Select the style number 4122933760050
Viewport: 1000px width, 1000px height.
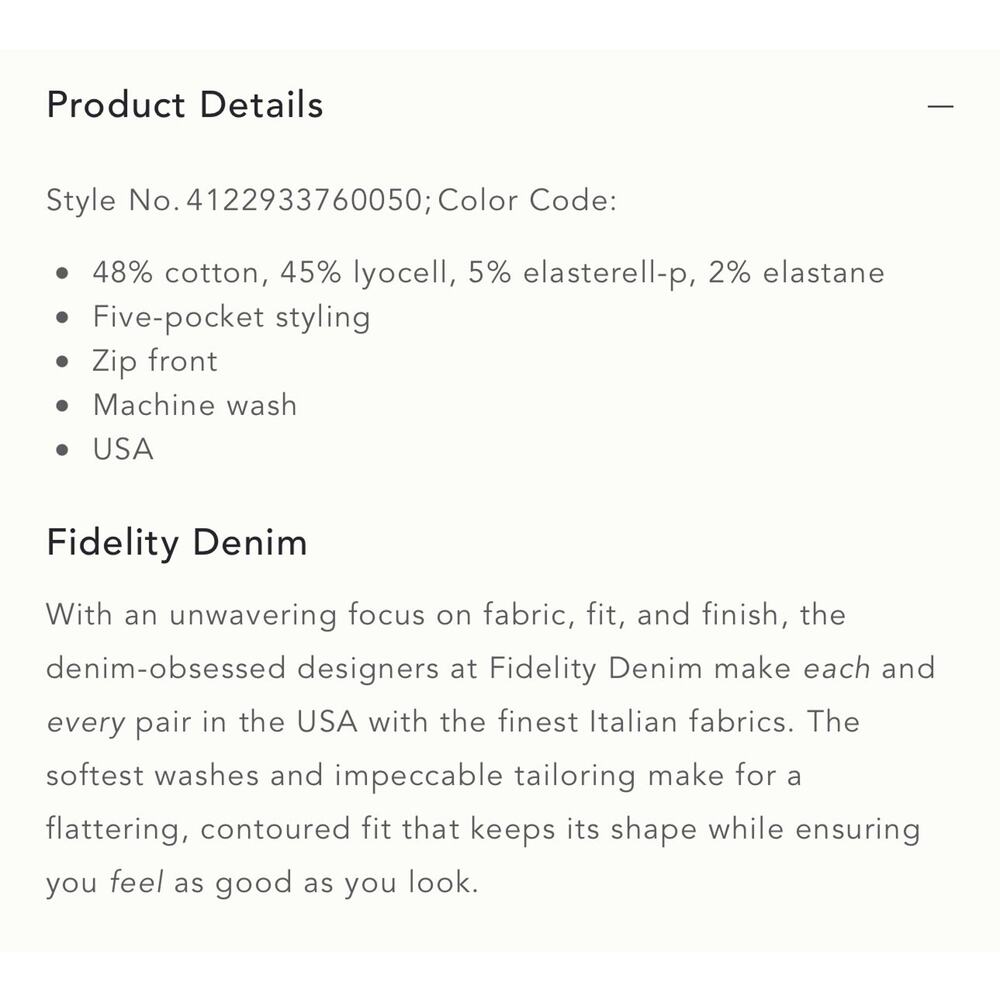(x=304, y=200)
